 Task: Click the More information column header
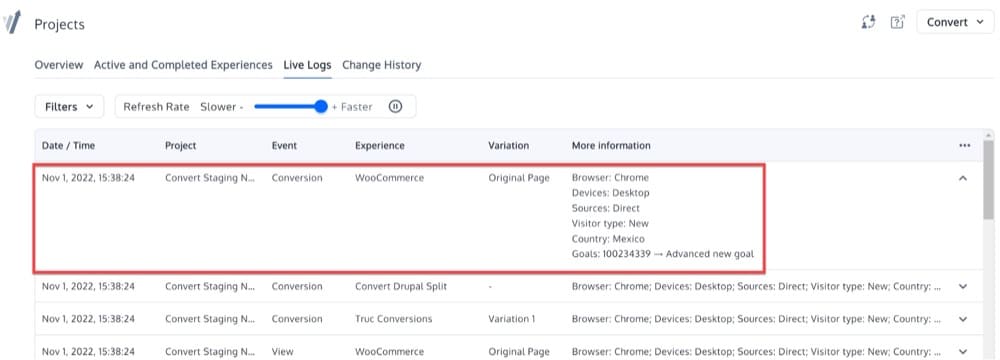[611, 146]
